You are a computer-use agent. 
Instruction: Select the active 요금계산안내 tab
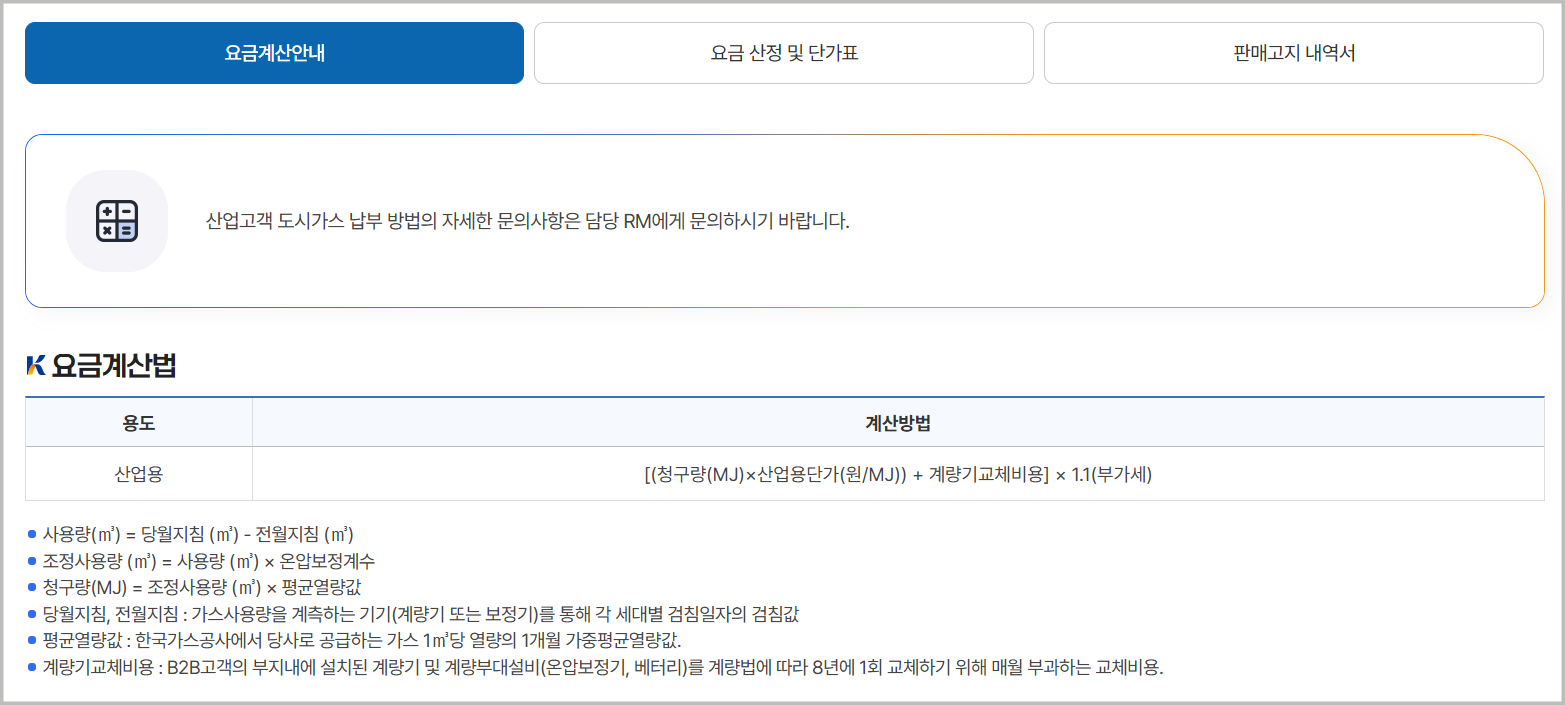274,53
